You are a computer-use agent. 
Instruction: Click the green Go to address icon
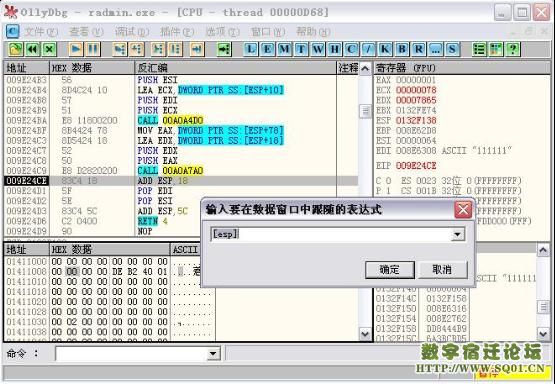(224, 49)
